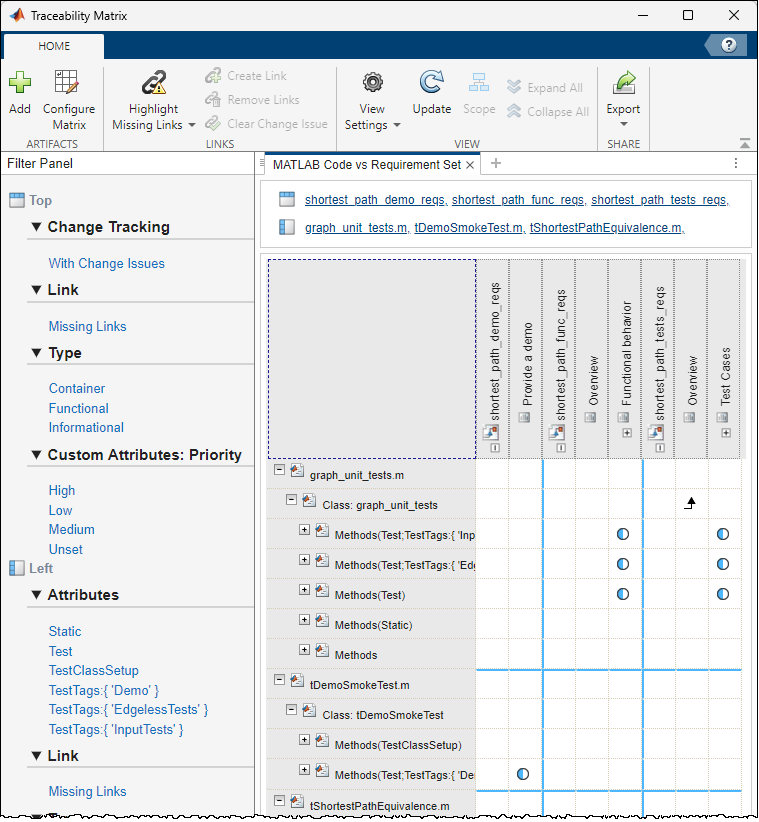
Task: Filter by High priority
Action: point(62,490)
